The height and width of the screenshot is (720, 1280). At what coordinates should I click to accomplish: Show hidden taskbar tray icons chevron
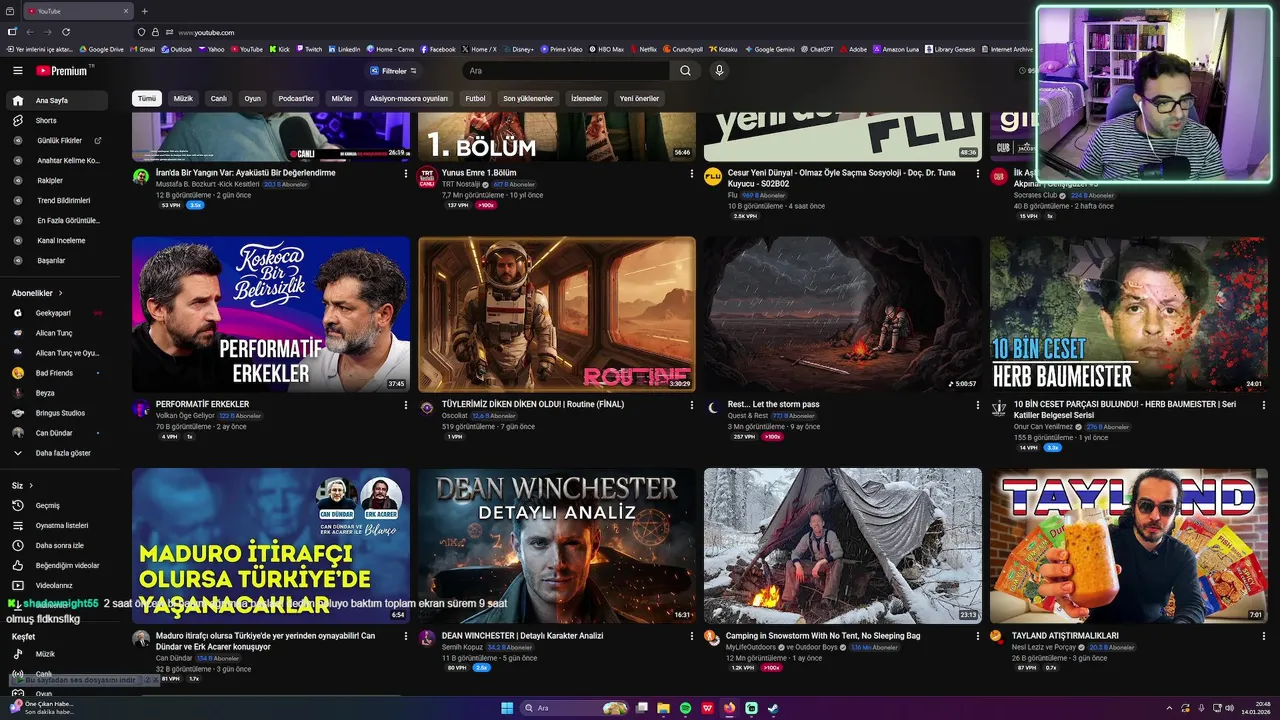pyautogui.click(x=1169, y=708)
